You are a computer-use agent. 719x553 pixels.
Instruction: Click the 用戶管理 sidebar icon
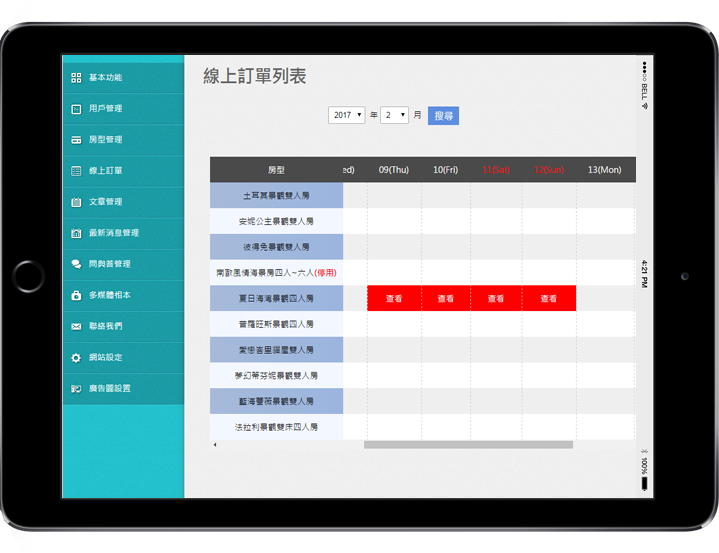(76, 109)
